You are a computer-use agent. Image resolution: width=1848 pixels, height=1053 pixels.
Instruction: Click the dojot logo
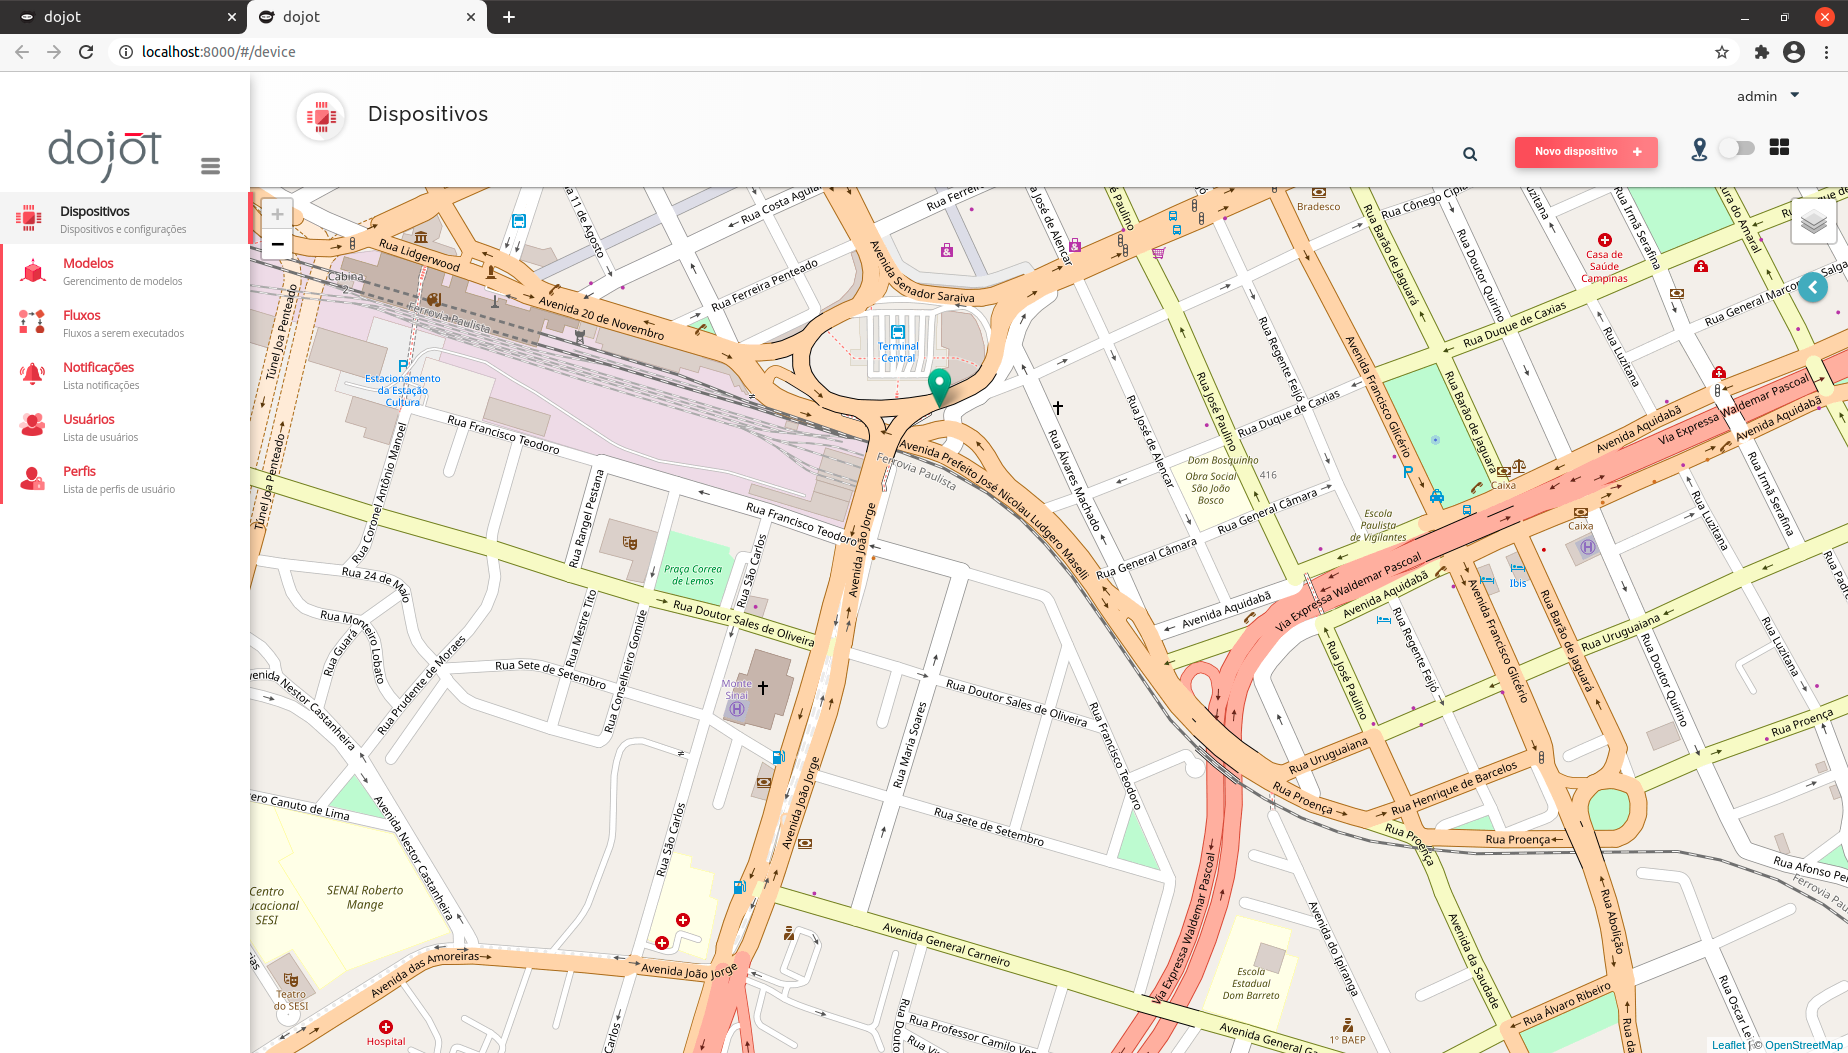pos(104,153)
